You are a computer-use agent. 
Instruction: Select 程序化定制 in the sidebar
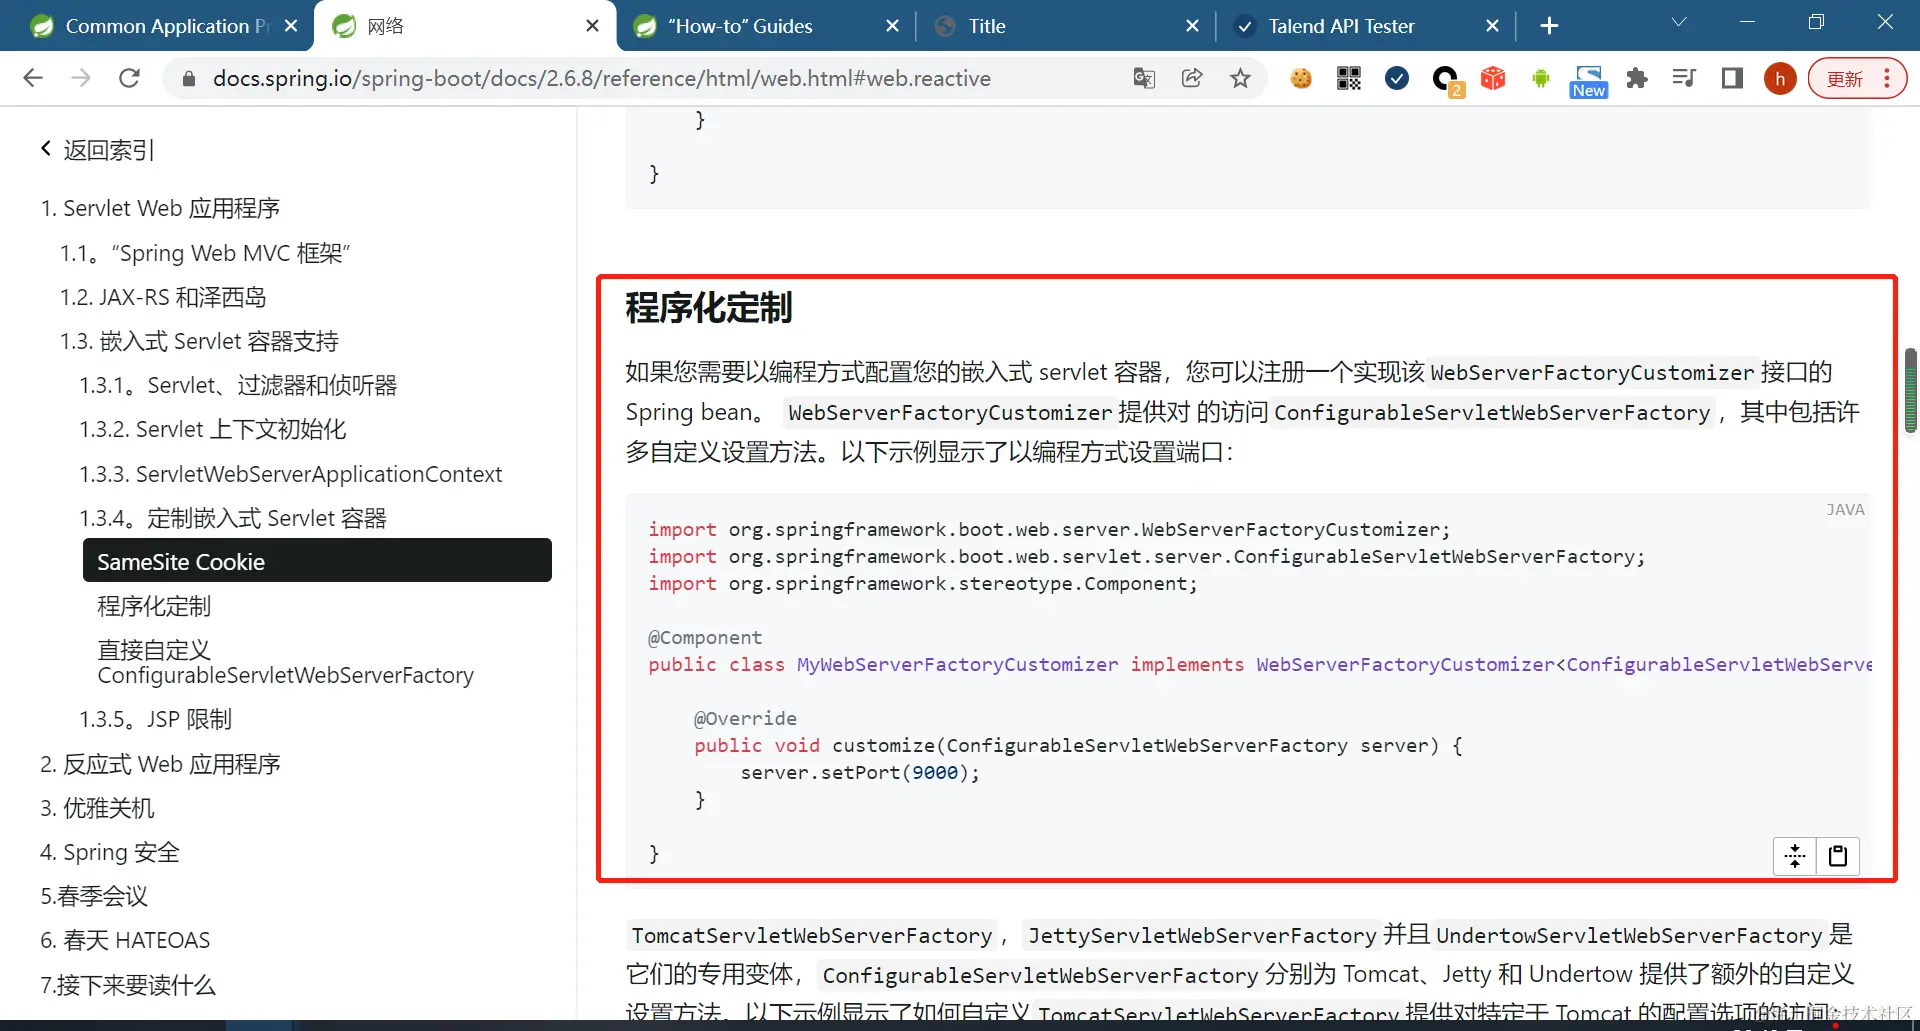coord(154,606)
